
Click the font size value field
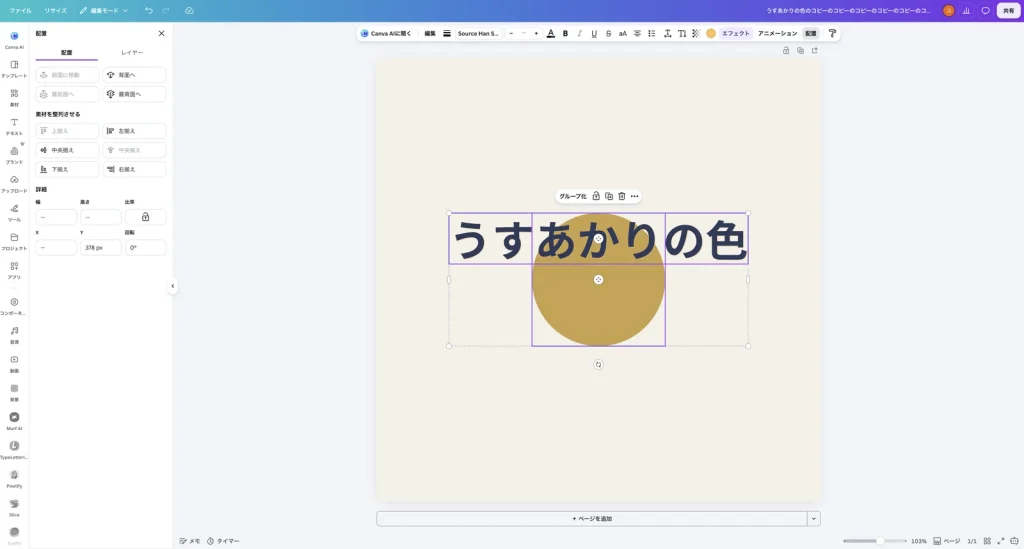coord(523,33)
